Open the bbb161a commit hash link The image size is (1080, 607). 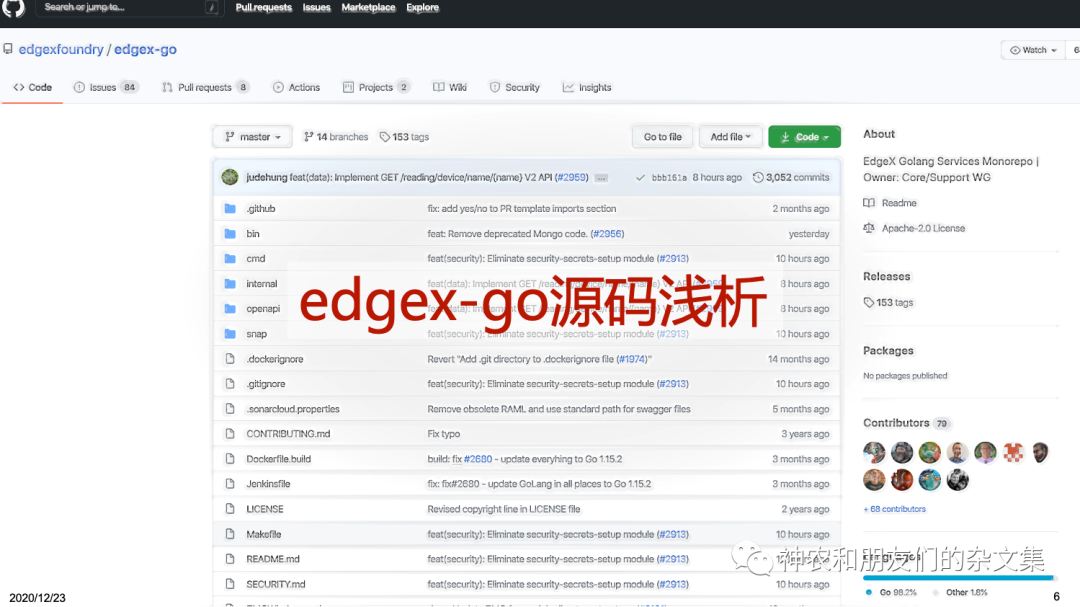(669, 178)
